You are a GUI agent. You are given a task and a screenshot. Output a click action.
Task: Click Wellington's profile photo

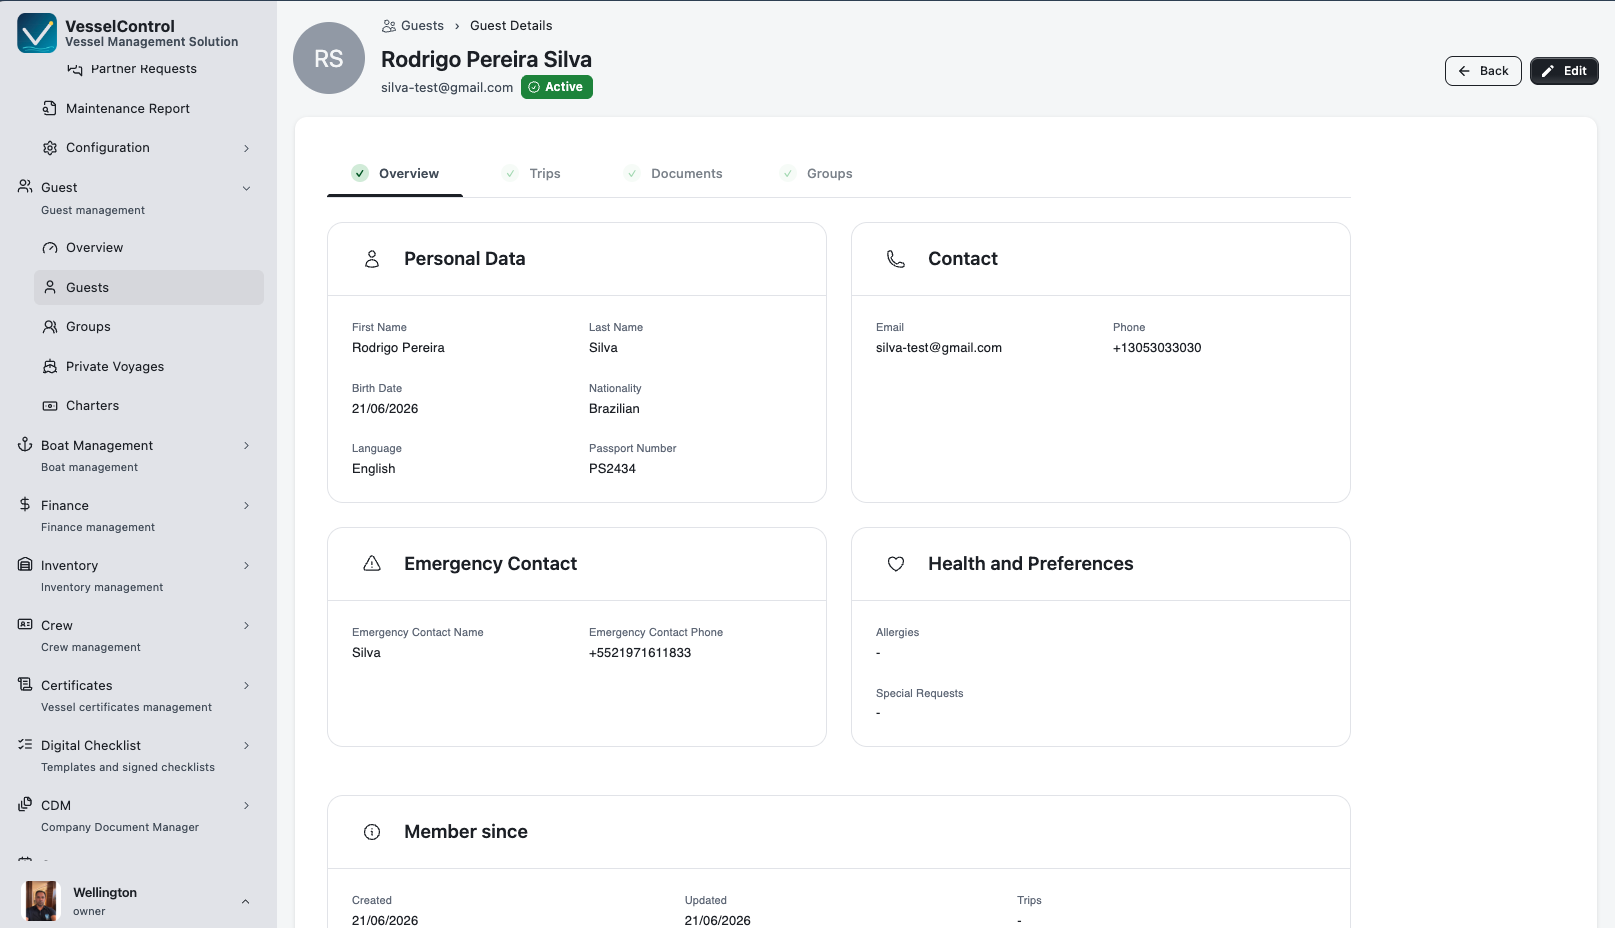coord(41,901)
